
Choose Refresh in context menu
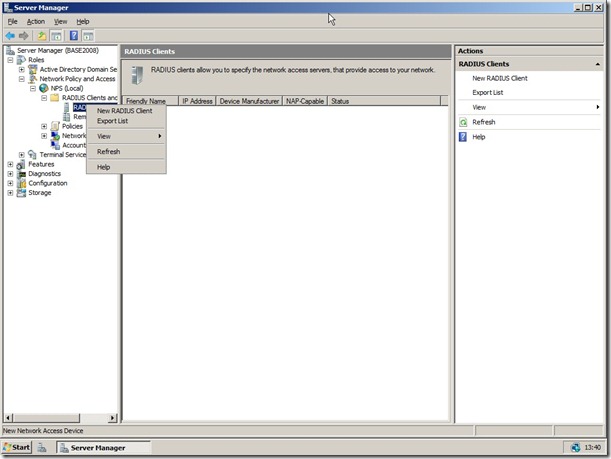126,152
